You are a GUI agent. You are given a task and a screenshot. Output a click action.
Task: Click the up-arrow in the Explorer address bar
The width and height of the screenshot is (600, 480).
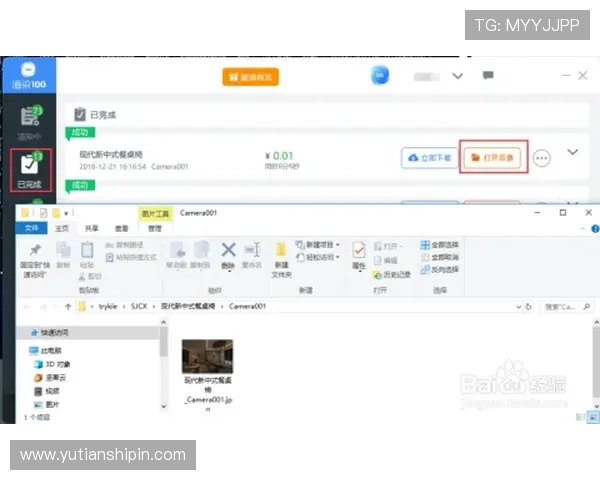[68, 306]
